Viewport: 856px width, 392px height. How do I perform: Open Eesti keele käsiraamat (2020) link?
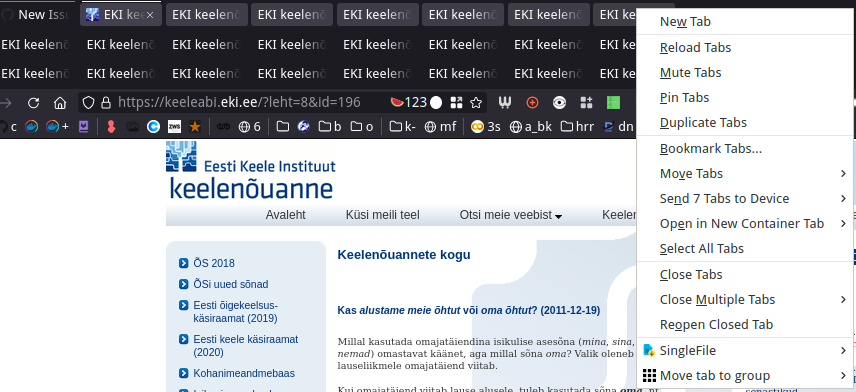coord(246,346)
